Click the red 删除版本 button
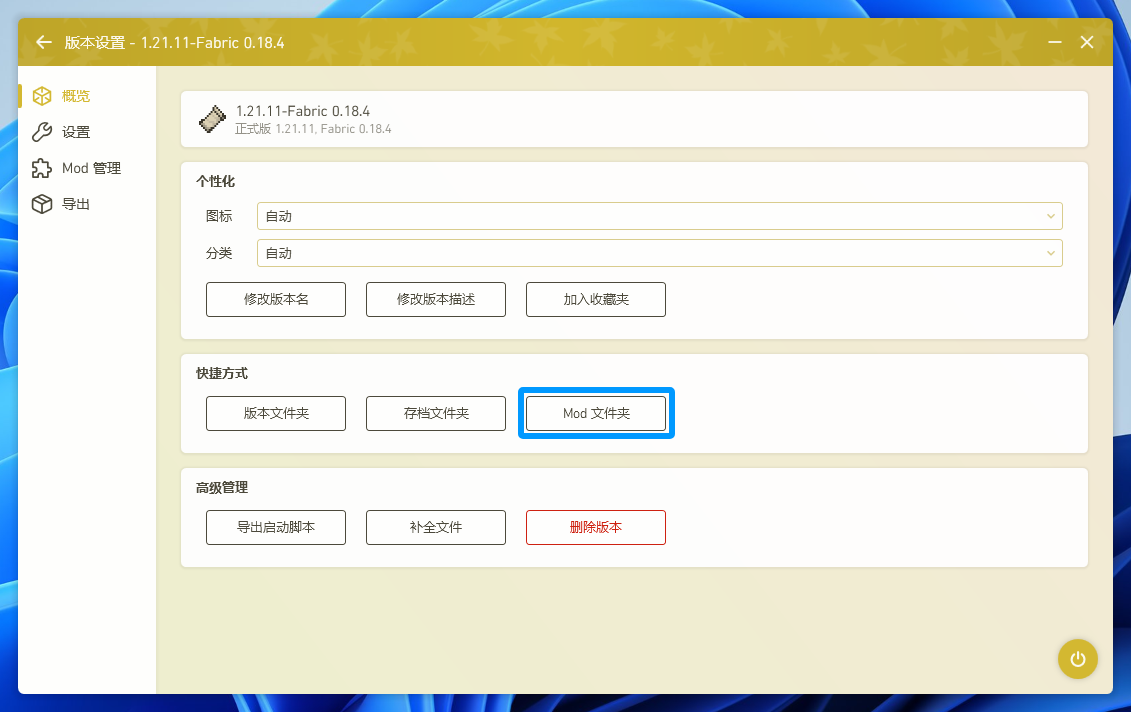Screen dimensions: 1131x712 click(x=596, y=527)
